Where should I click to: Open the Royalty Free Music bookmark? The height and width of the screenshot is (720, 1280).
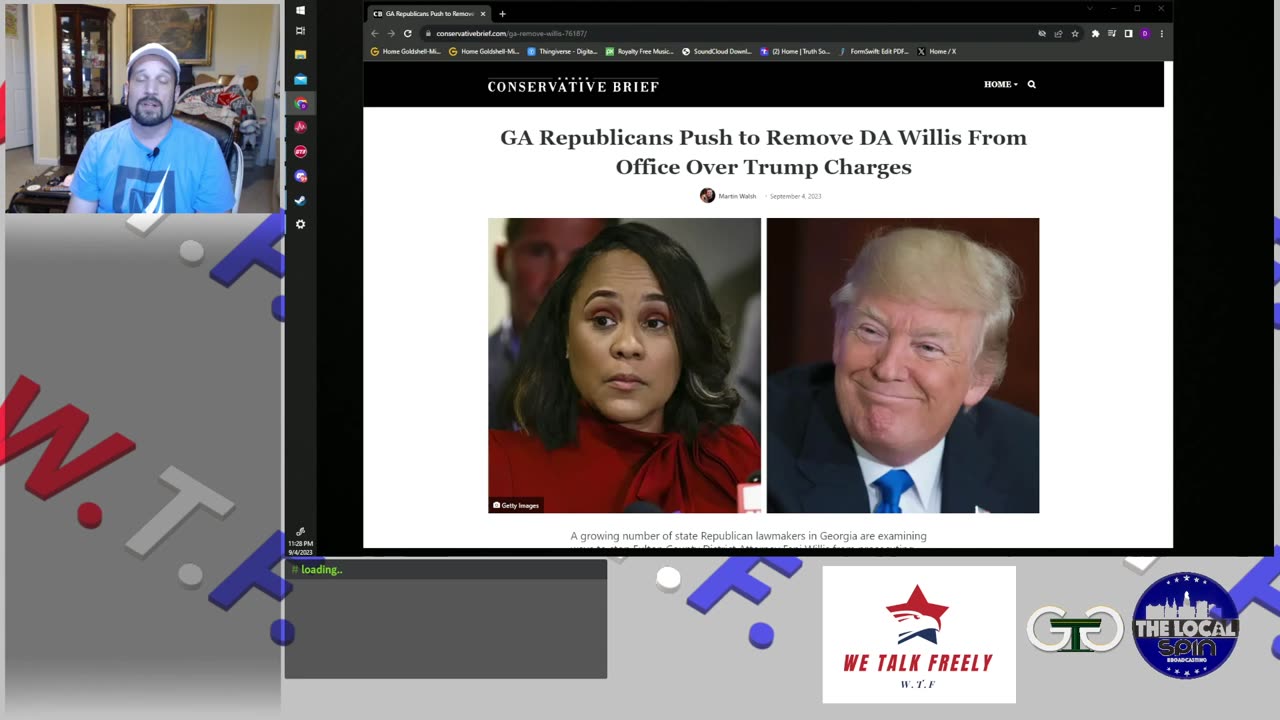640,51
